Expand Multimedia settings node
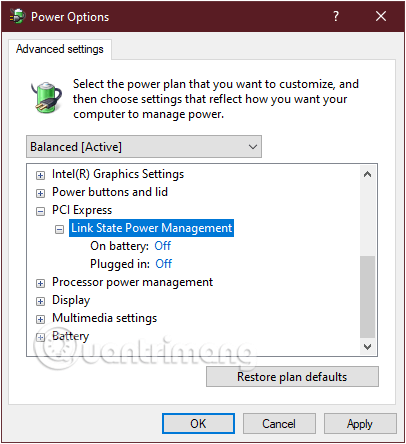Image resolution: width=406 pixels, height=444 pixels. click(40, 319)
